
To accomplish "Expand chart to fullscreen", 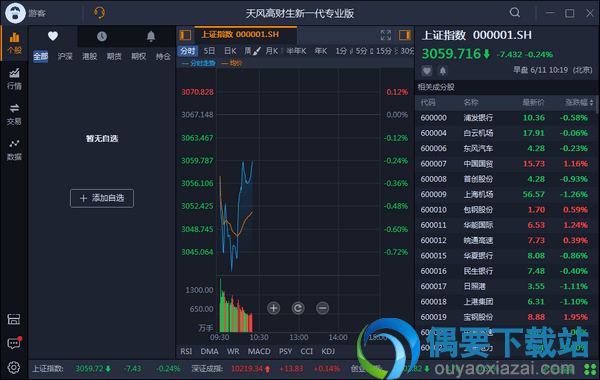I will [386, 35].
